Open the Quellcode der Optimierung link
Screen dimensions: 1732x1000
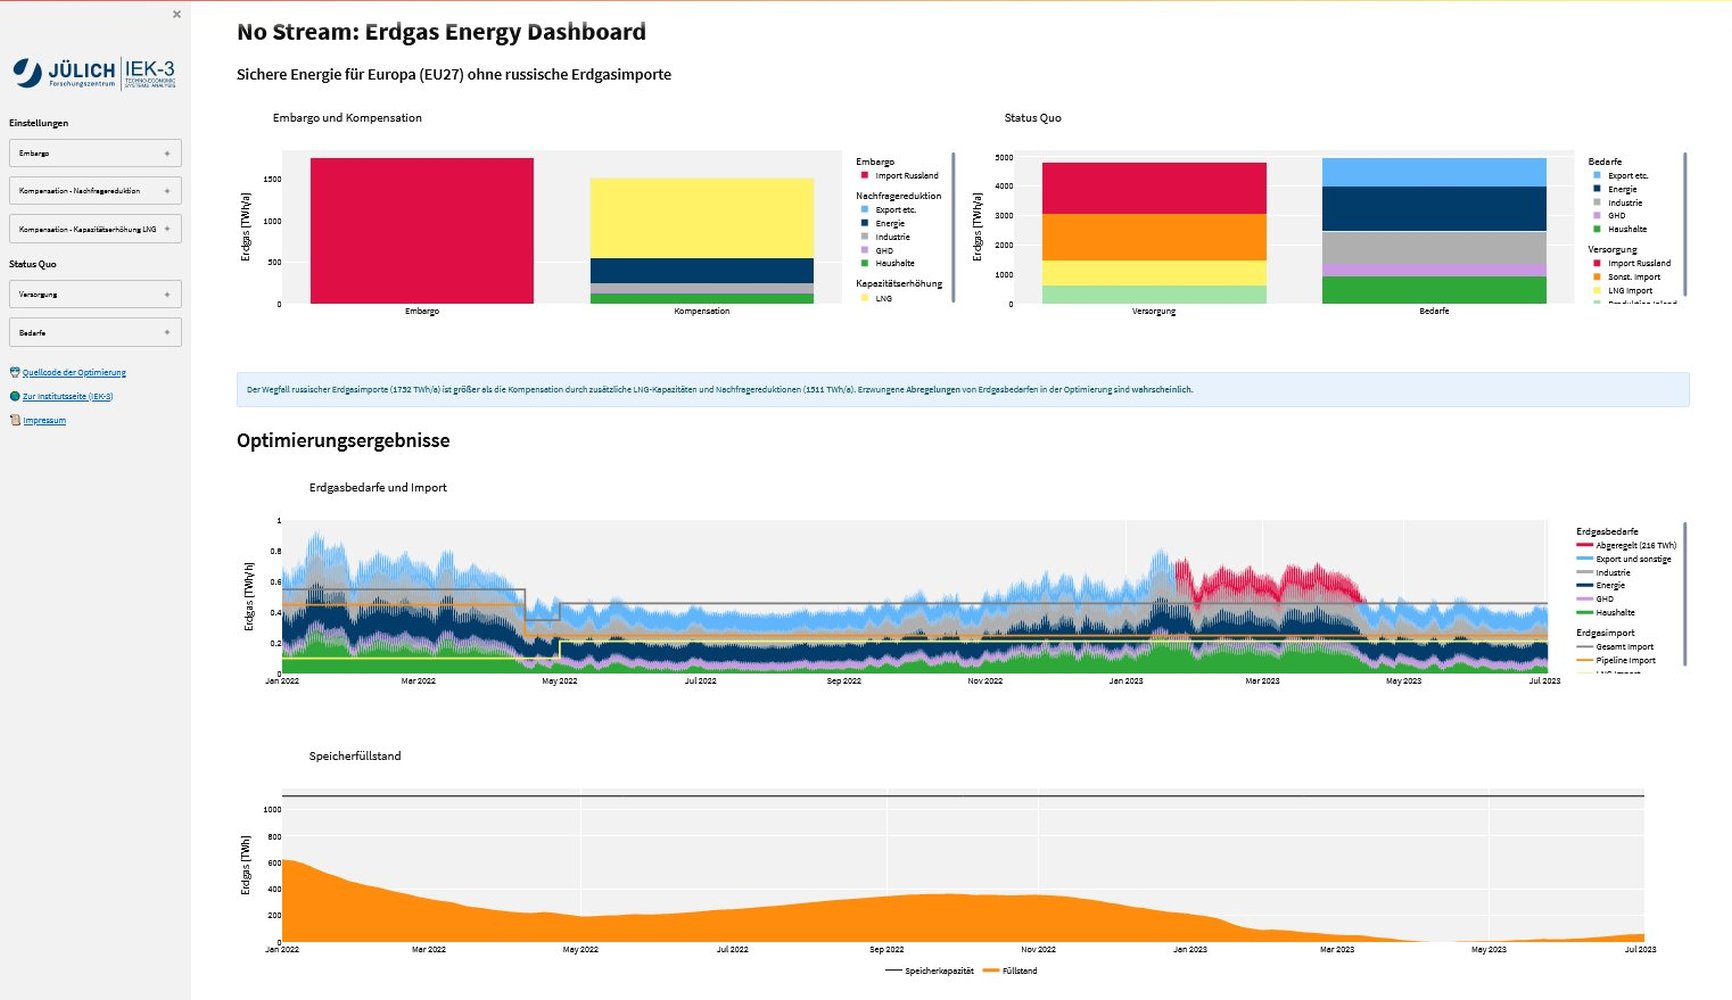pos(74,372)
